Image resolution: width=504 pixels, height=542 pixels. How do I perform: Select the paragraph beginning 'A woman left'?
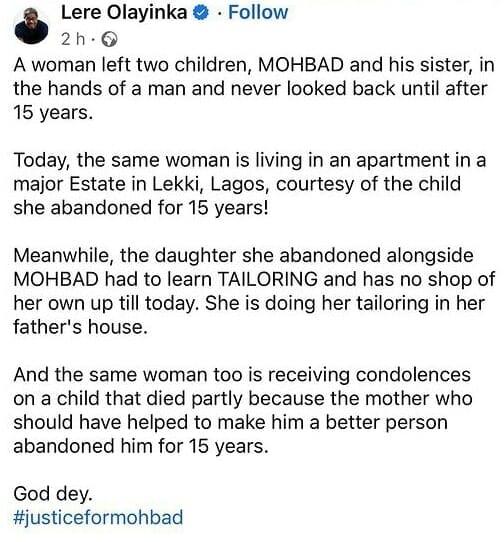tap(254, 88)
